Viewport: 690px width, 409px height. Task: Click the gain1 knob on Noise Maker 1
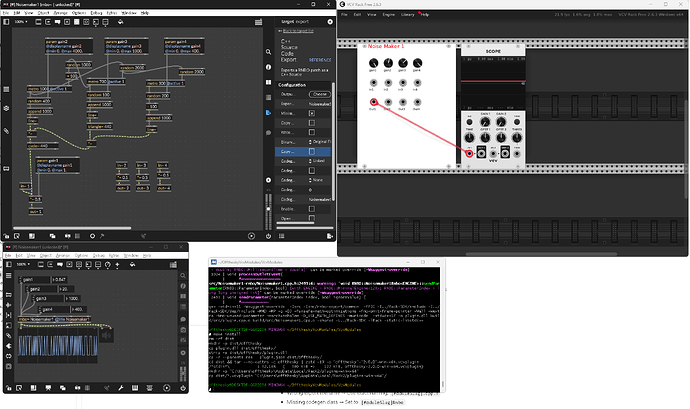(x=373, y=61)
